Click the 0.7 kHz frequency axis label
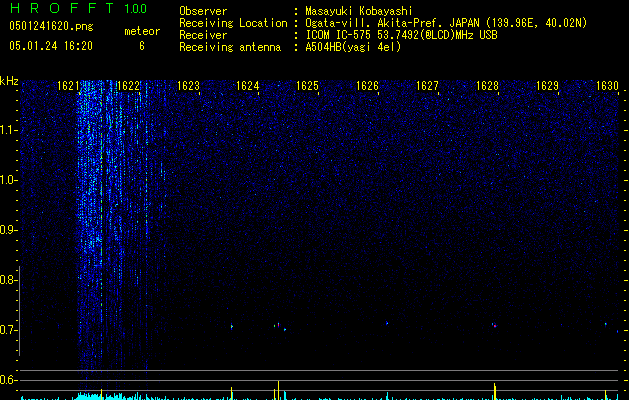The height and width of the screenshot is (400, 629). pos(9,330)
